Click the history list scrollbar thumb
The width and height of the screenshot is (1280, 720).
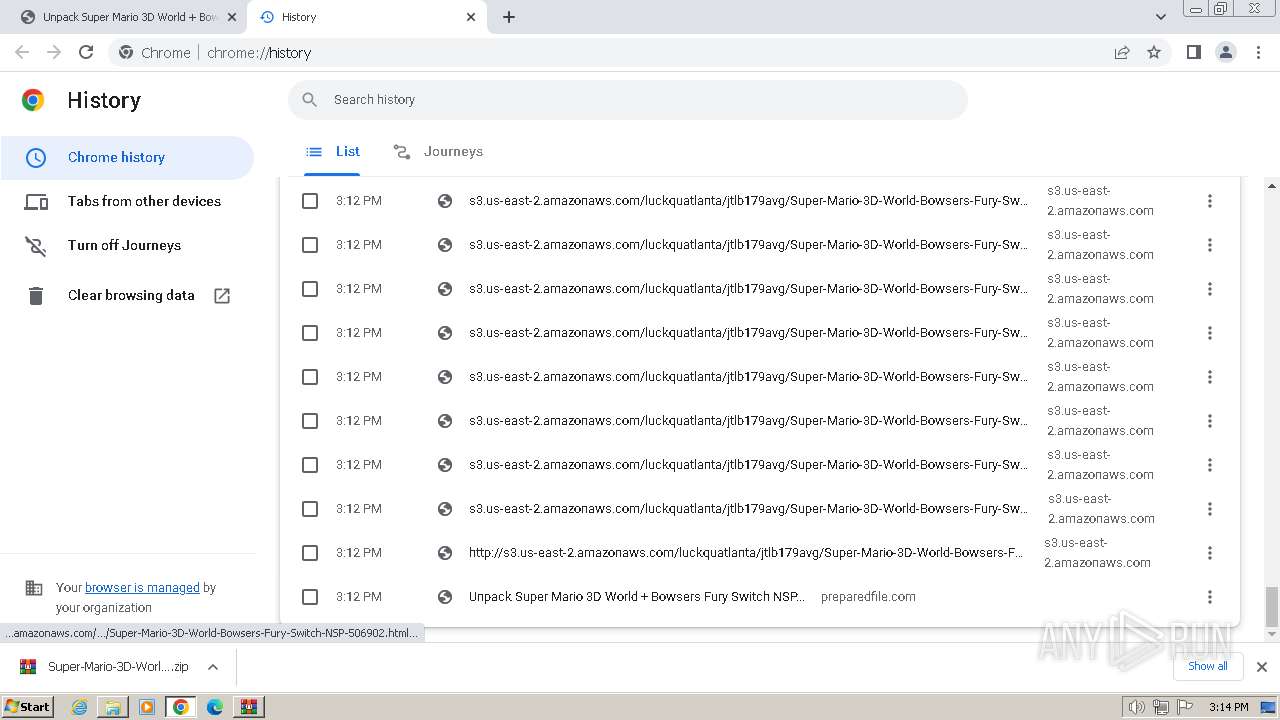point(1272,606)
